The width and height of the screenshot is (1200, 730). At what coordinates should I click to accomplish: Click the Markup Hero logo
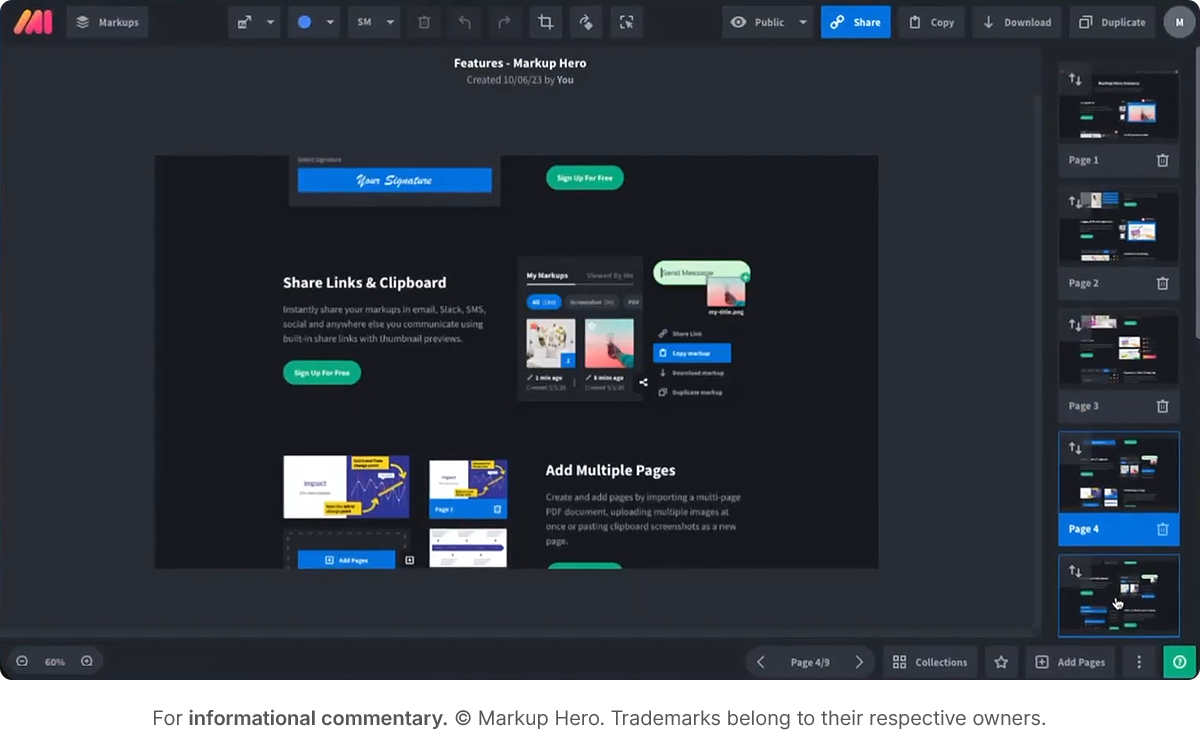(x=33, y=22)
